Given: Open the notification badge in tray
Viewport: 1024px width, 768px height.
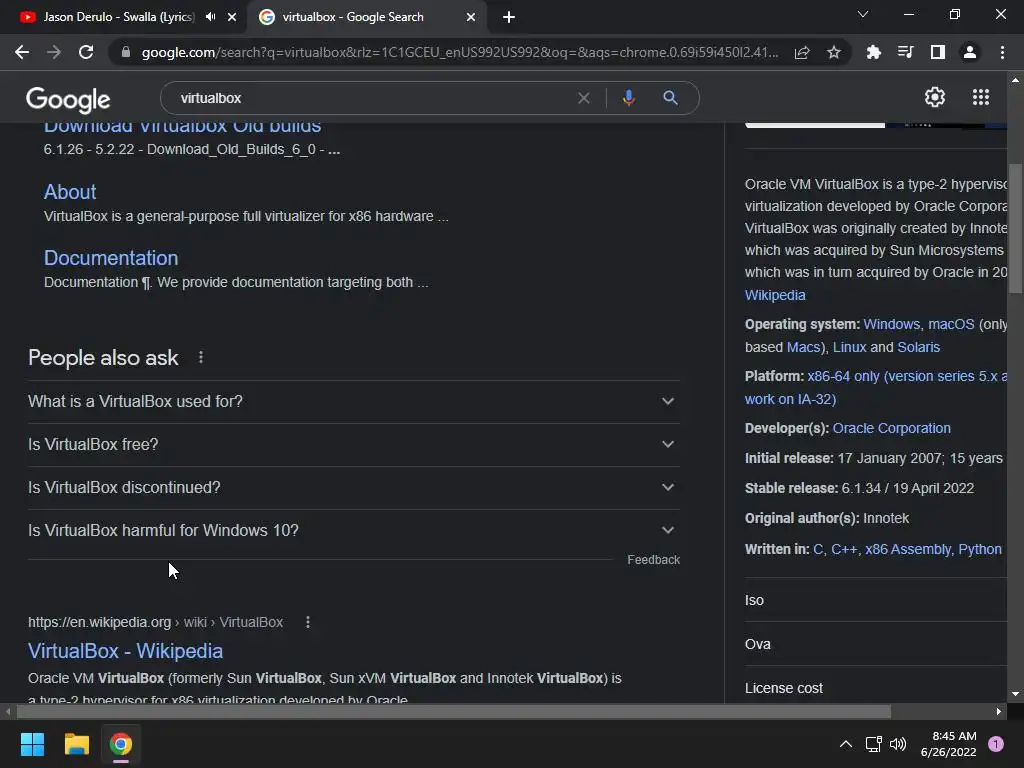Looking at the screenshot, I should pyautogui.click(x=996, y=744).
